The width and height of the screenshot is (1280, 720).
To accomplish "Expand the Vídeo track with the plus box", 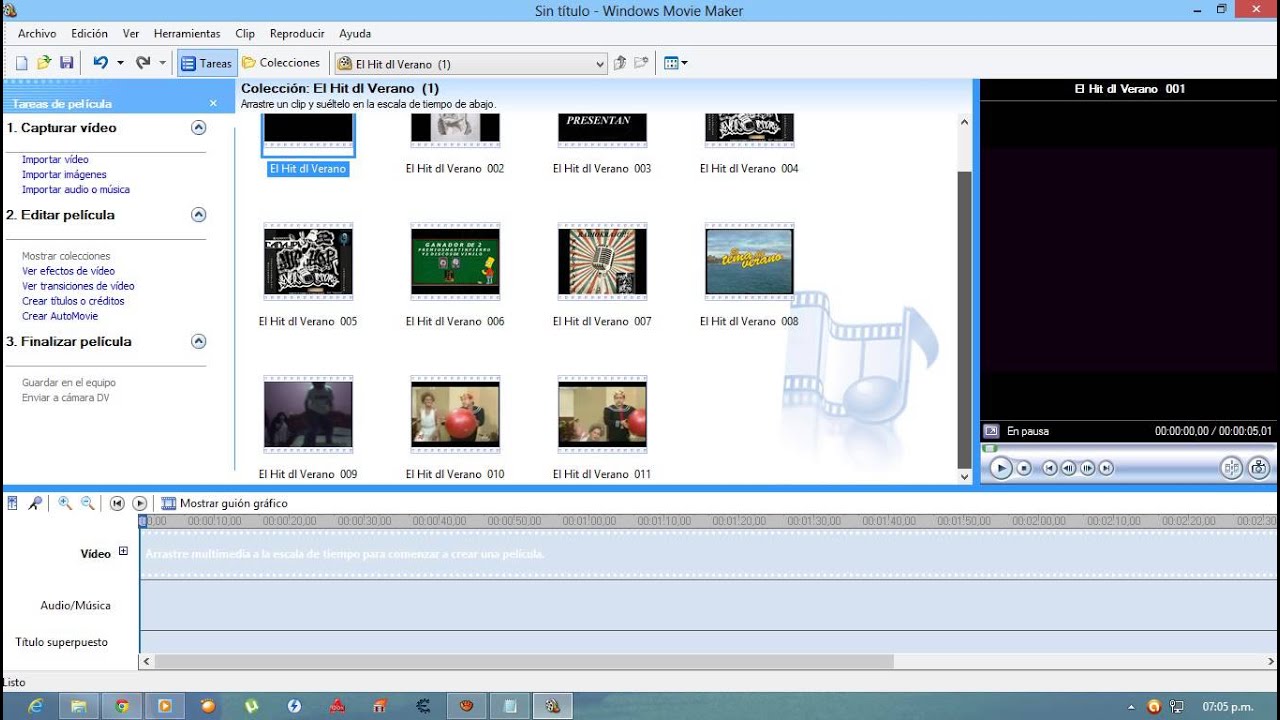I will (x=124, y=551).
